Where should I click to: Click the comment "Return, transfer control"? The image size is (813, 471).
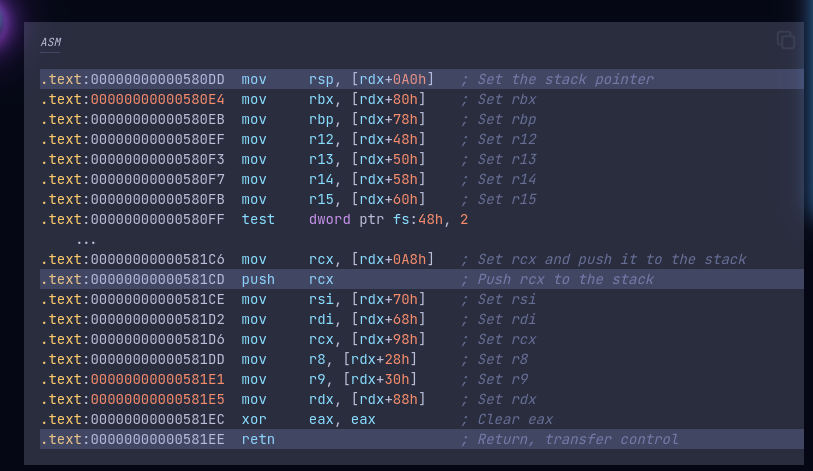pos(577,439)
